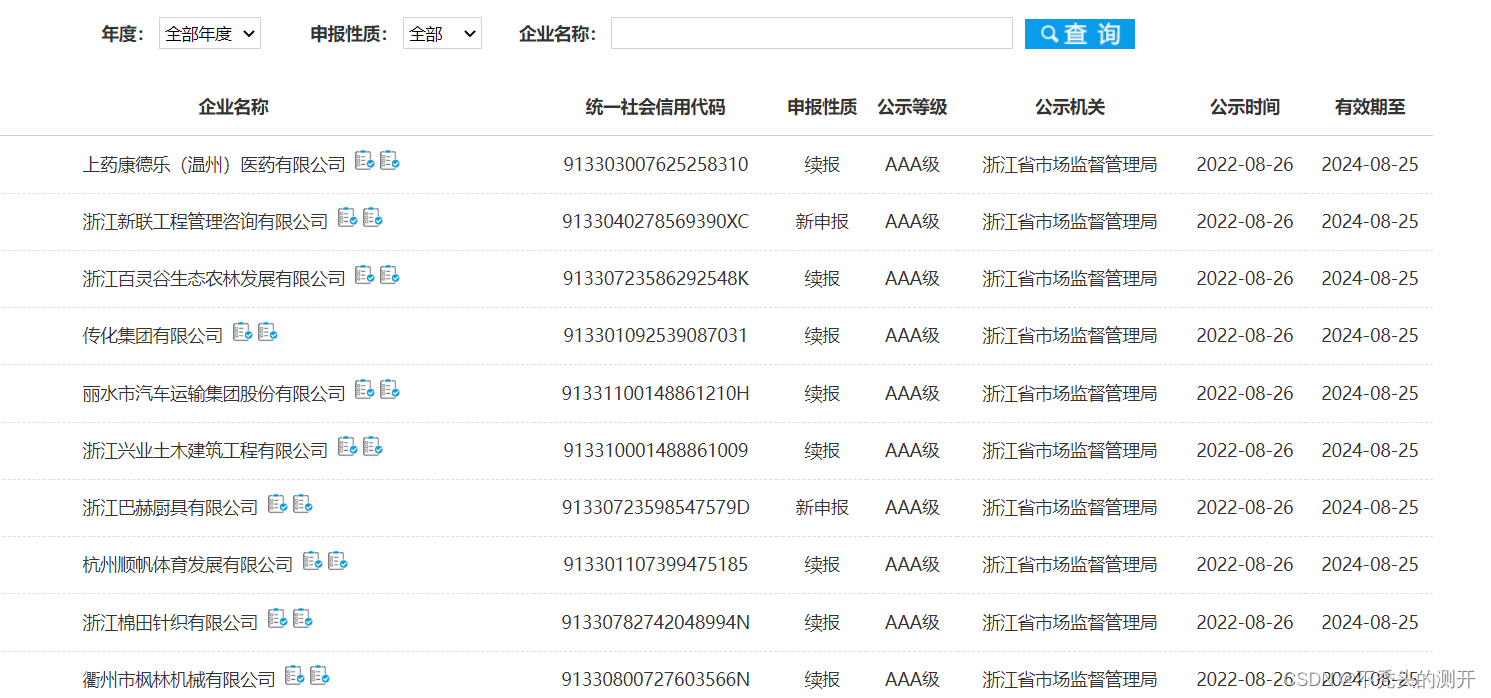Select company name 浙江兴业土木建筑工程有限公司
Image resolution: width=1491 pixels, height=698 pixels.
click(x=205, y=451)
